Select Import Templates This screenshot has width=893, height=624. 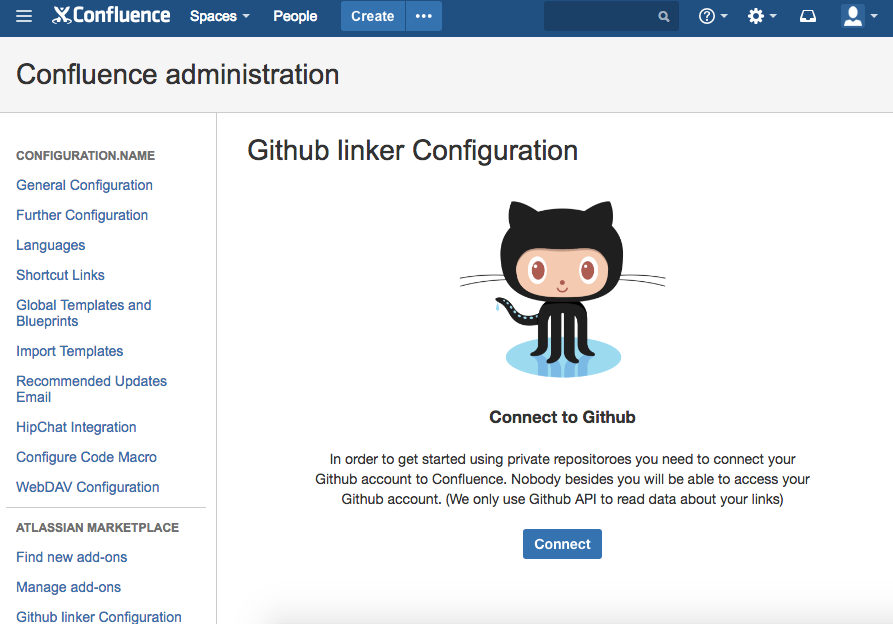[69, 351]
